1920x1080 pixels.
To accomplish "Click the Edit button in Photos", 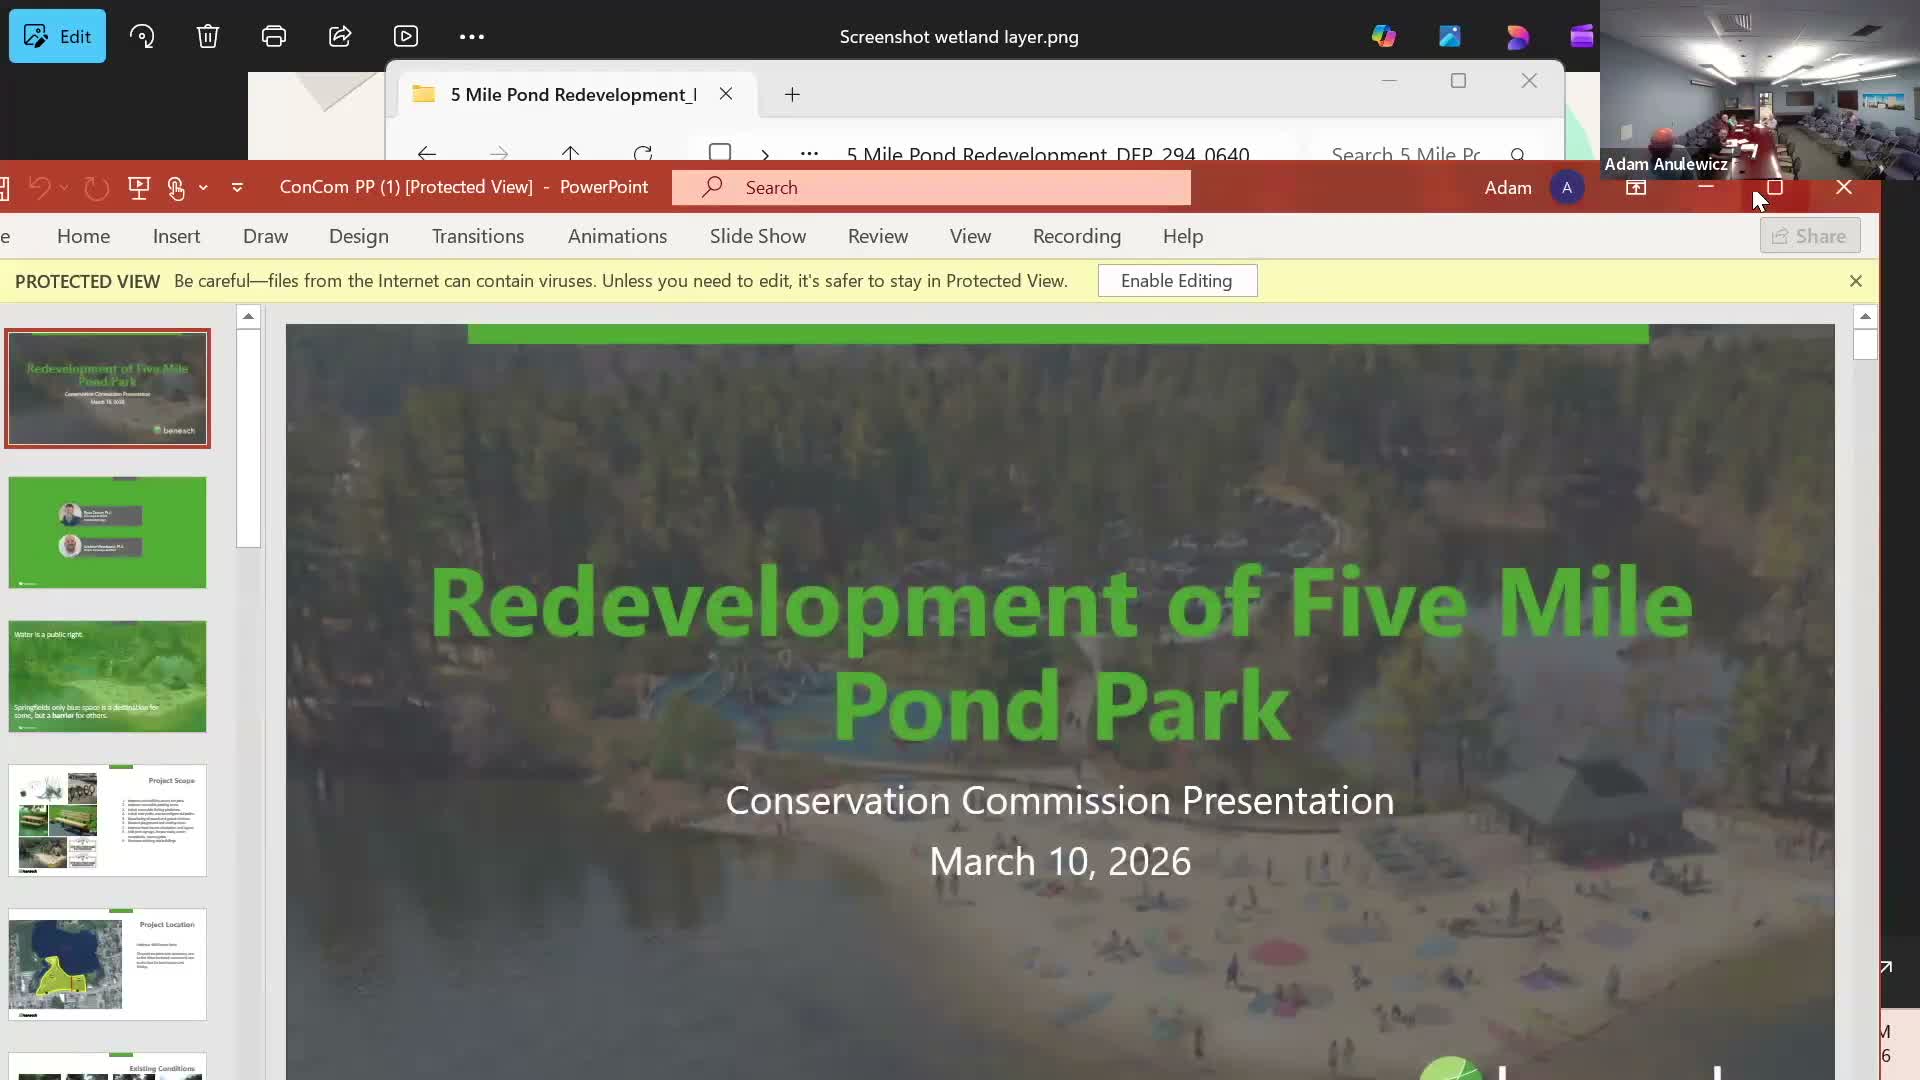I will pyautogui.click(x=57, y=37).
